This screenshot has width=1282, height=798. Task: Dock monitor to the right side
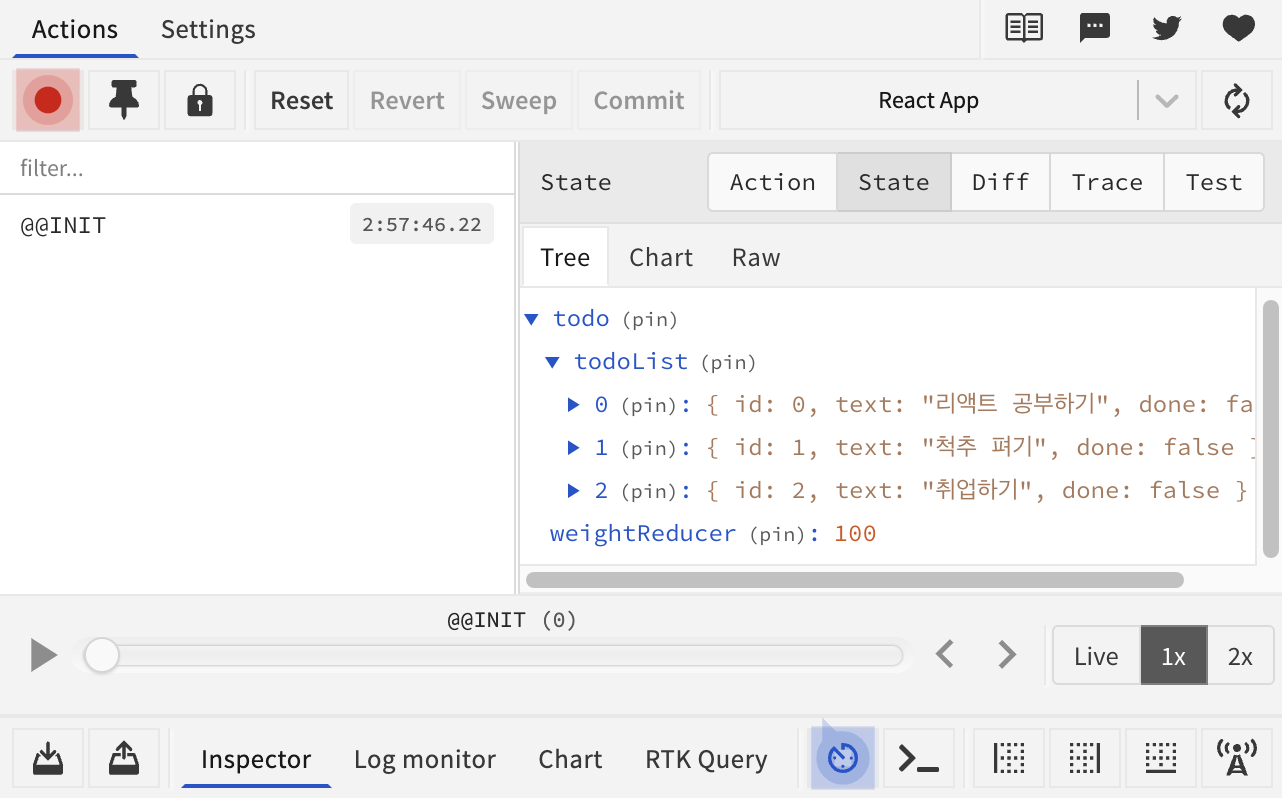pyautogui.click(x=1085, y=758)
